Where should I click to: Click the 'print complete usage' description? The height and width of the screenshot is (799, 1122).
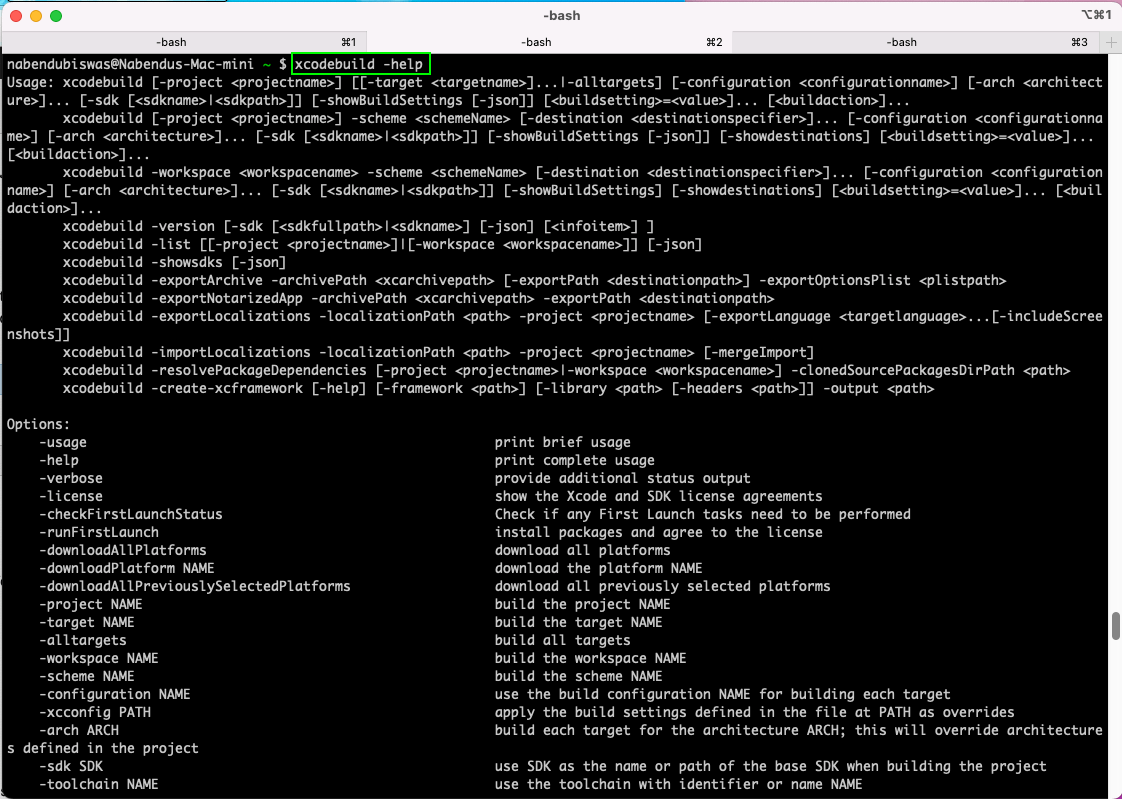coord(574,460)
